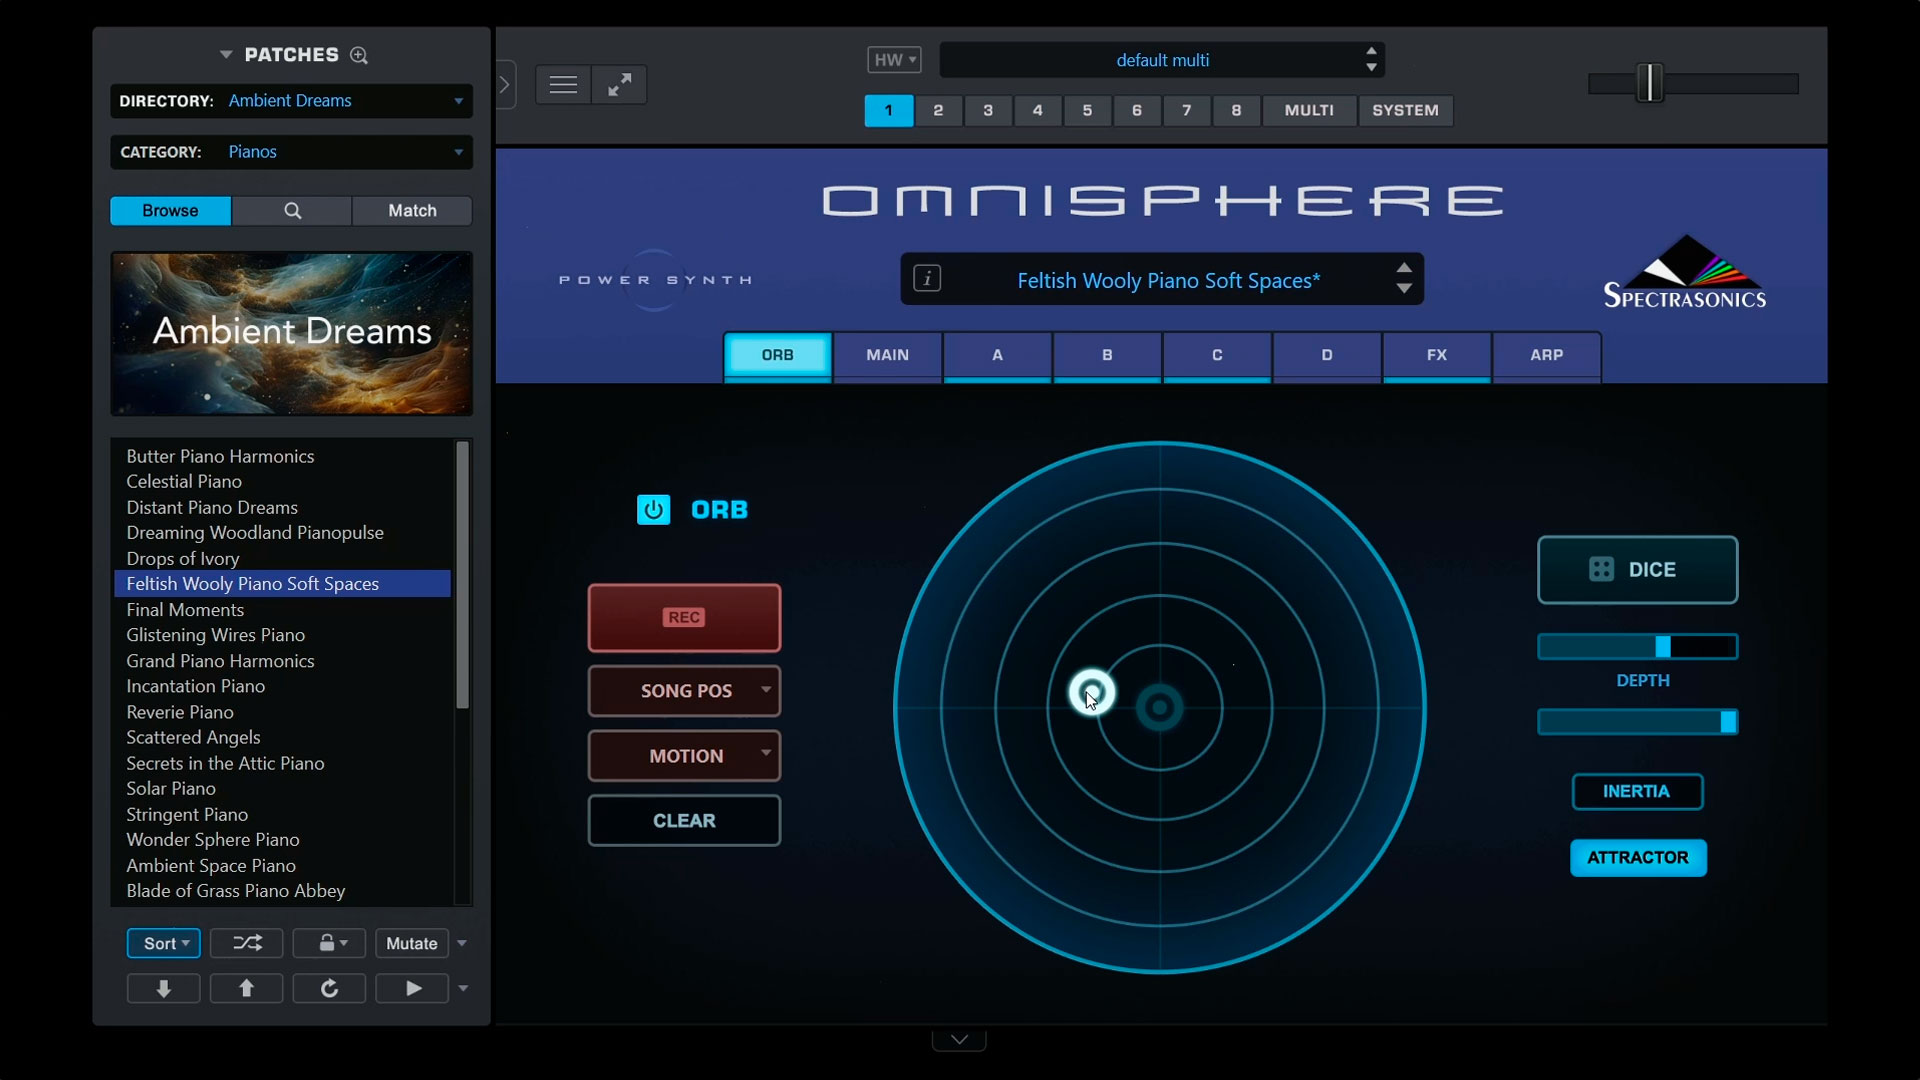
Task: Open the SYSTEM page
Action: click(x=1405, y=111)
